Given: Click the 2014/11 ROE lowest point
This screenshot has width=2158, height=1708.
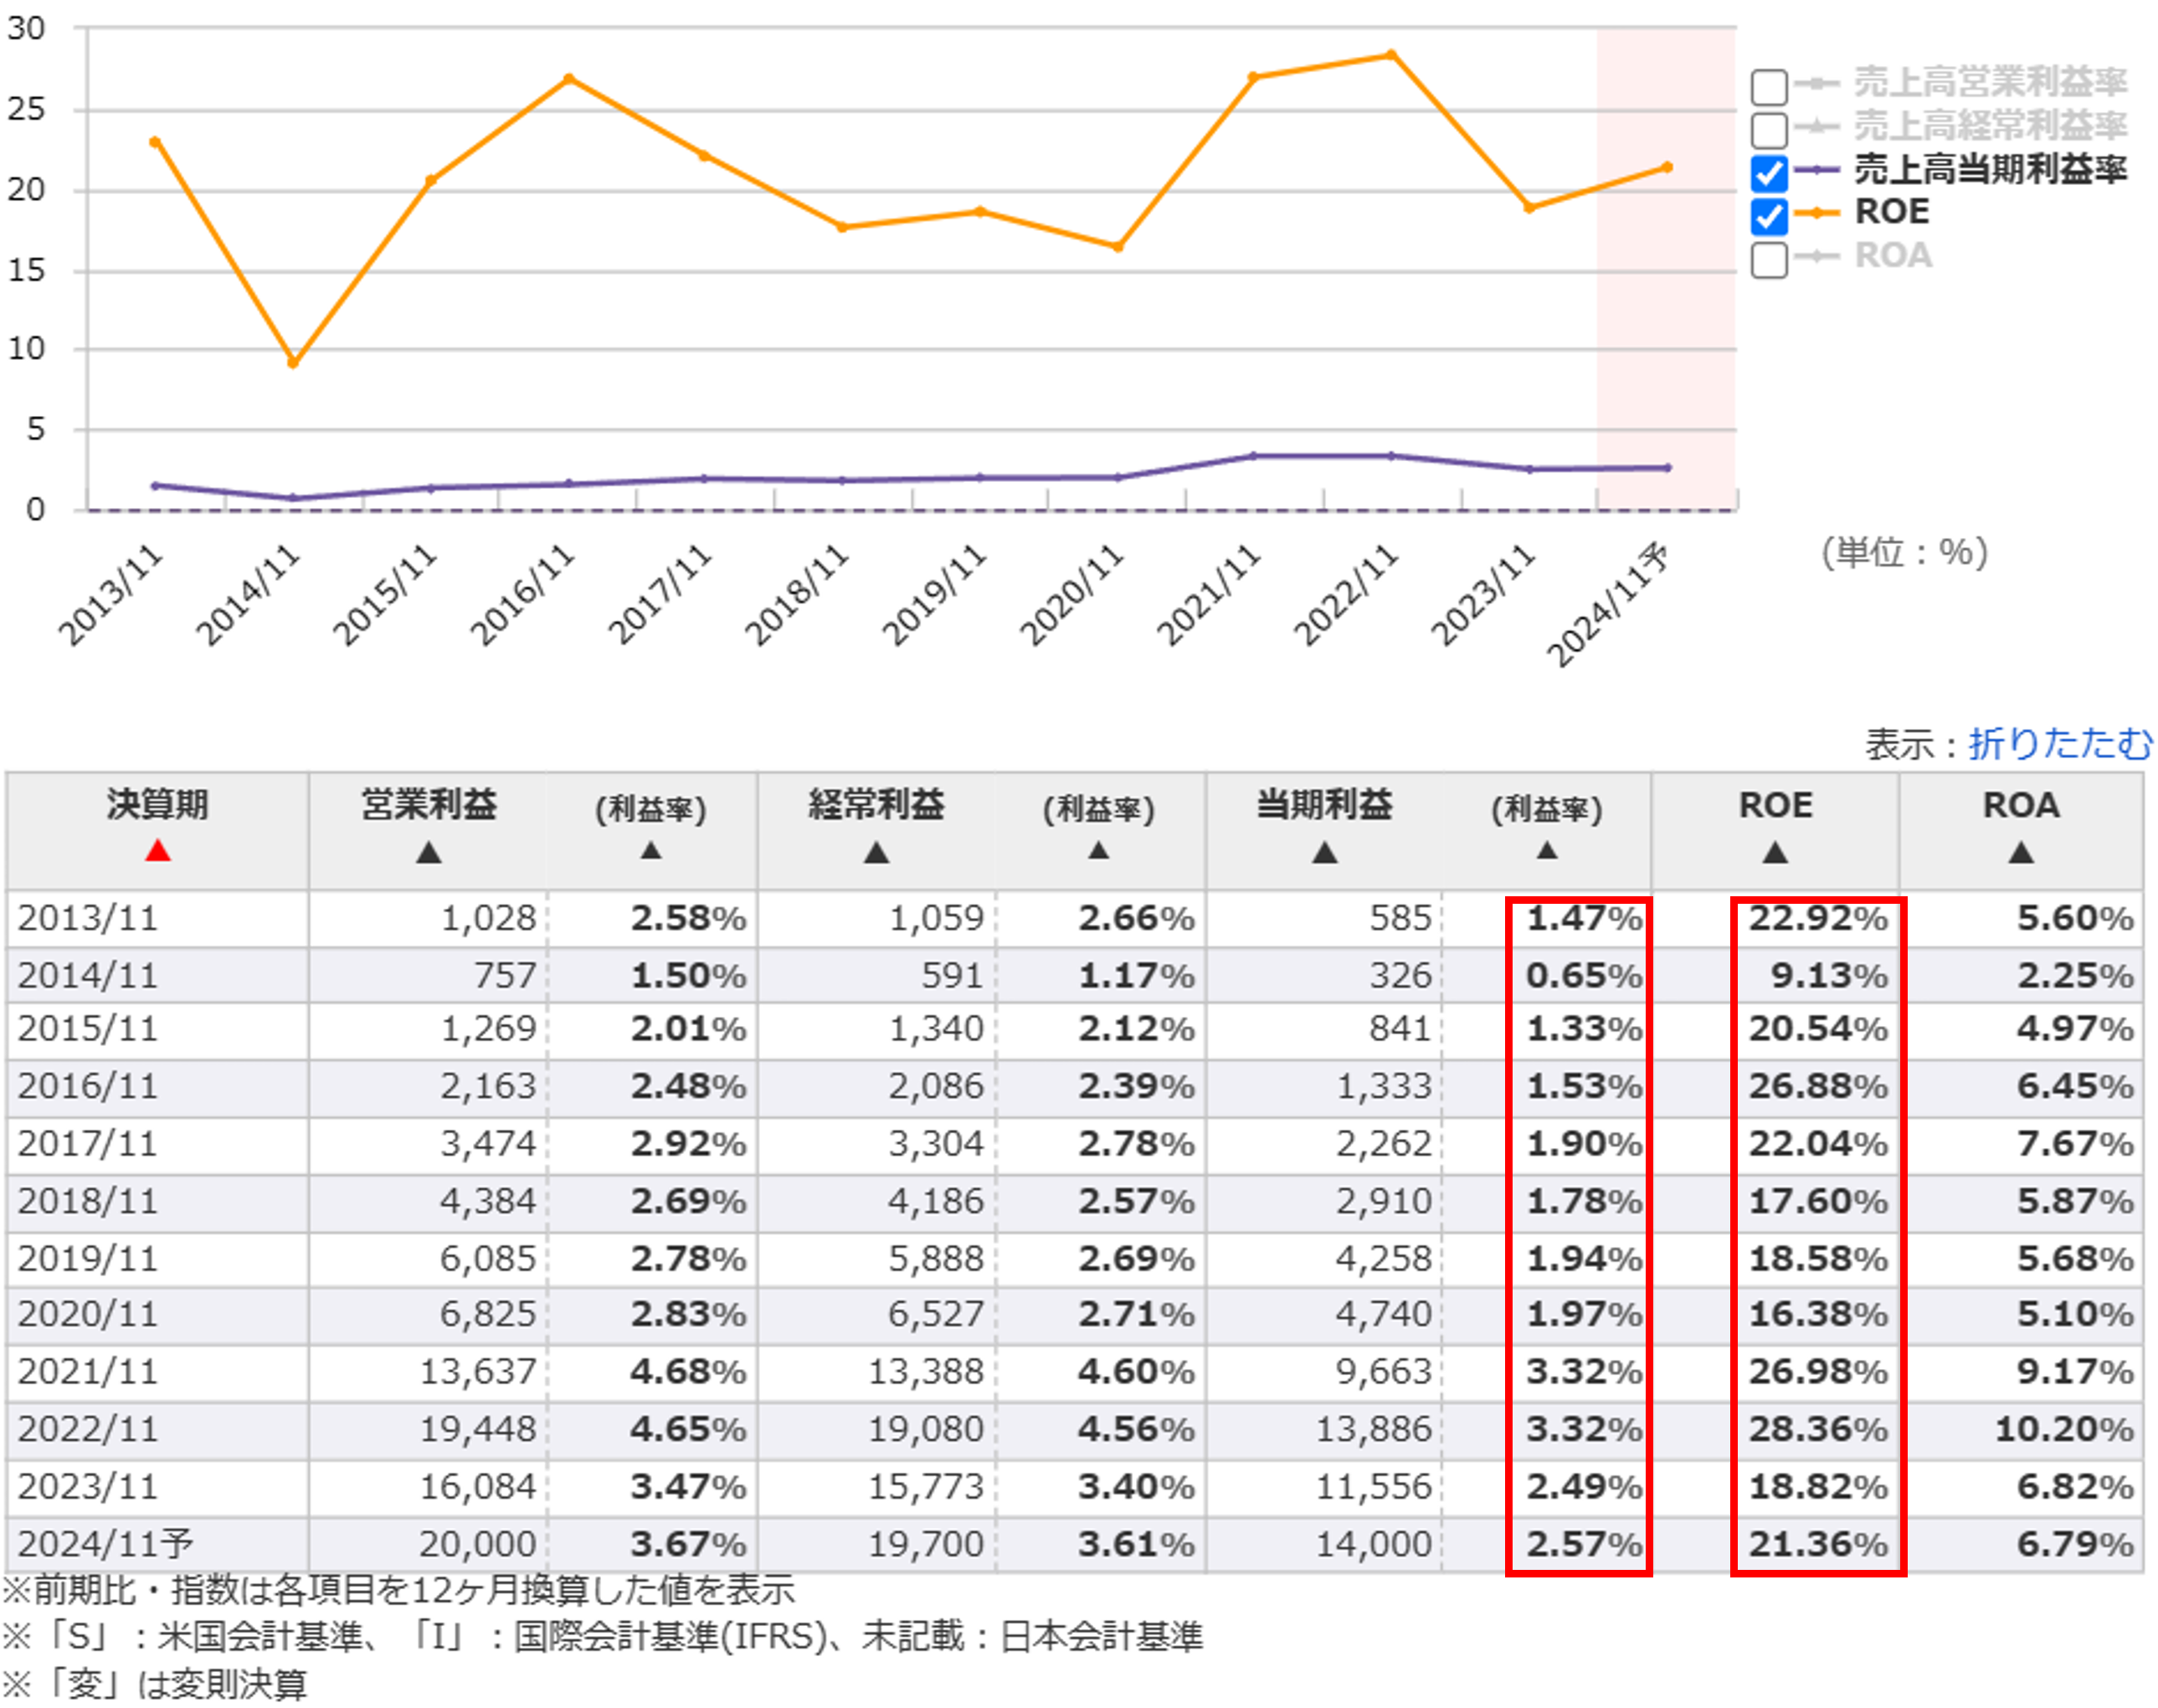Looking at the screenshot, I should point(292,363).
